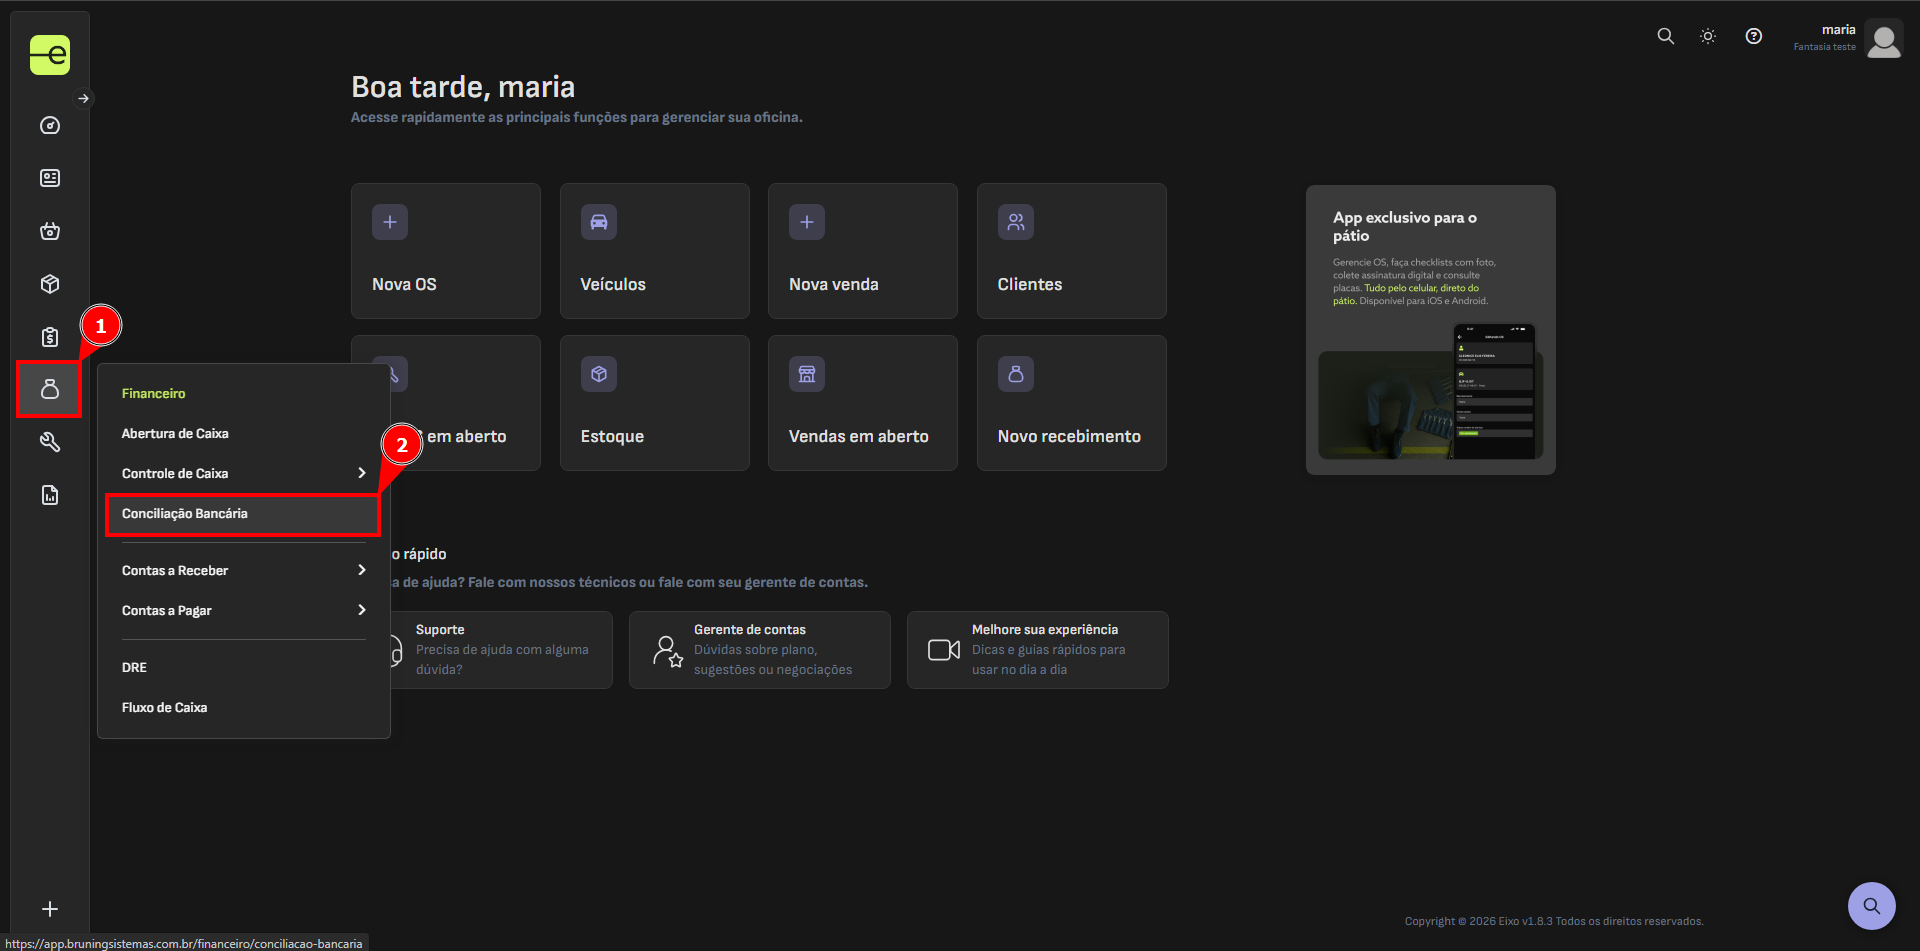Click the floating purple search button
The image size is (1920, 951).
1872,906
